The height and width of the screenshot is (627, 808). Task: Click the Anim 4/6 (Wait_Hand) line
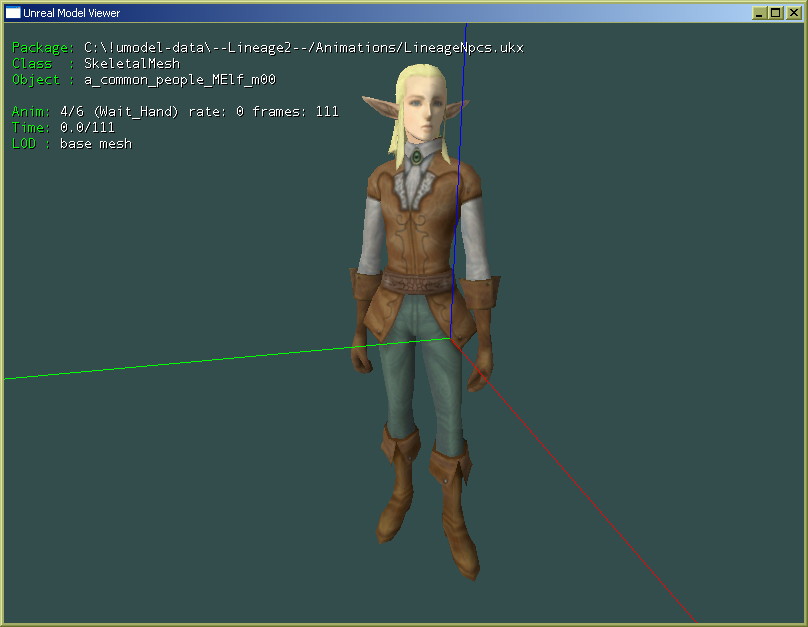click(x=175, y=112)
